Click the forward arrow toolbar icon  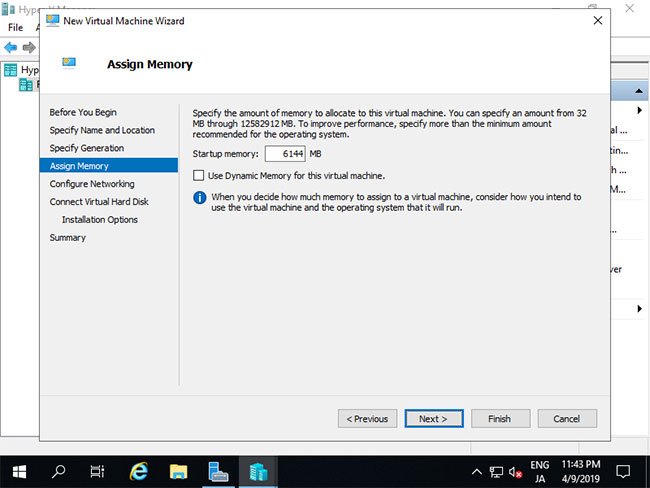(x=29, y=47)
